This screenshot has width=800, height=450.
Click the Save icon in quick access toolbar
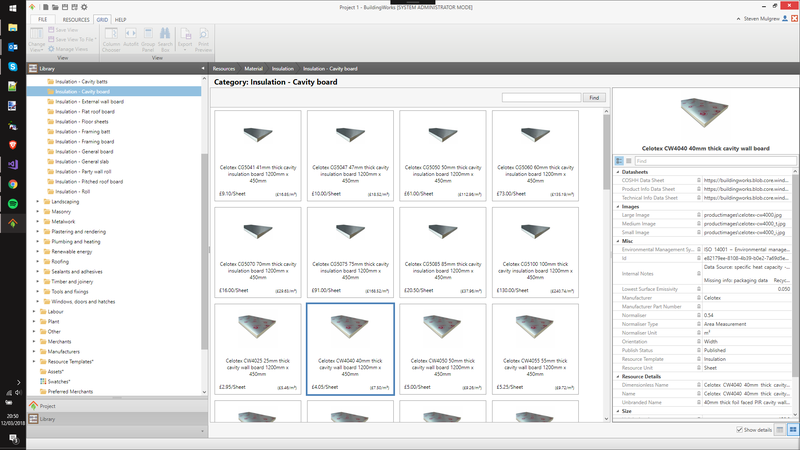coord(65,7)
